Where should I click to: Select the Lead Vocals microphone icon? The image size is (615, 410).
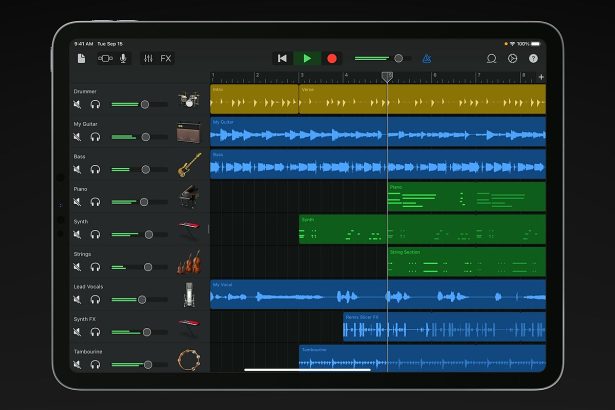click(189, 295)
